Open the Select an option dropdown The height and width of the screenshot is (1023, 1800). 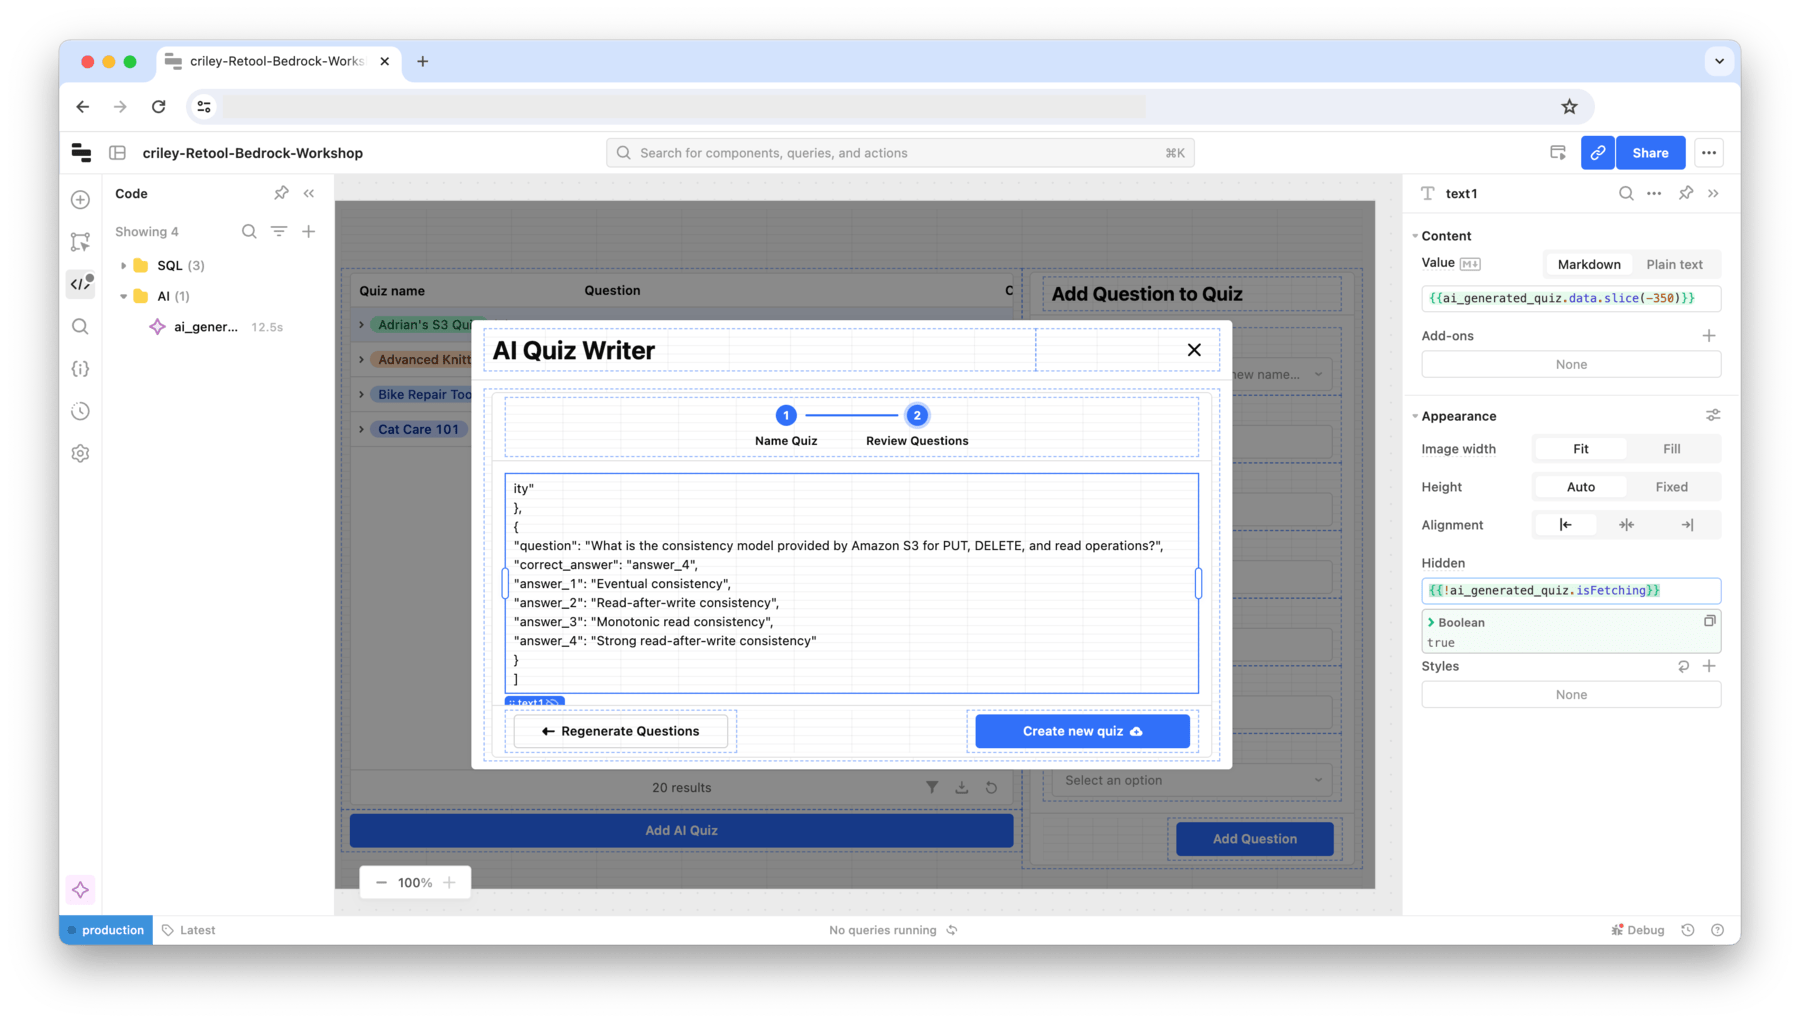coord(1192,780)
